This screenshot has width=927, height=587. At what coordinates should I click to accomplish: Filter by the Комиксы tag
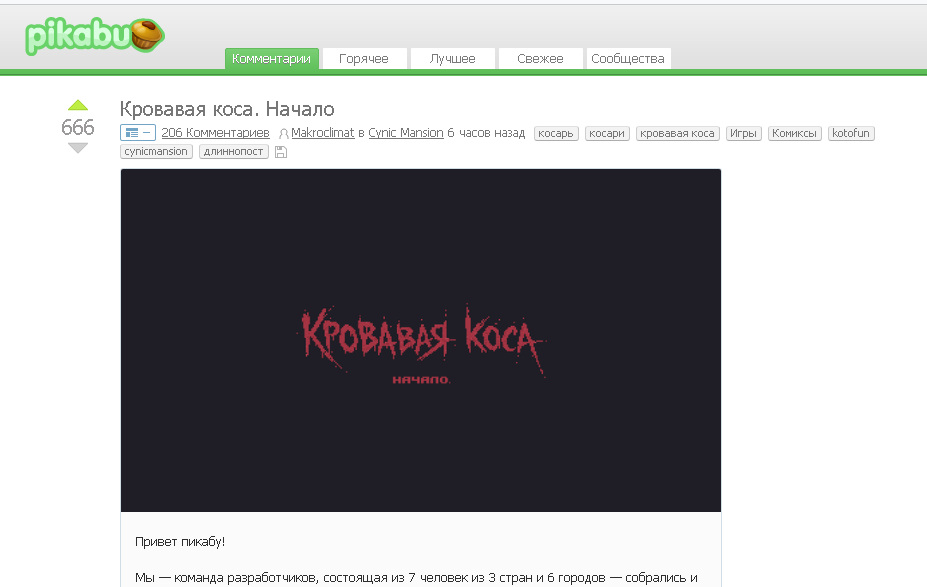click(795, 133)
